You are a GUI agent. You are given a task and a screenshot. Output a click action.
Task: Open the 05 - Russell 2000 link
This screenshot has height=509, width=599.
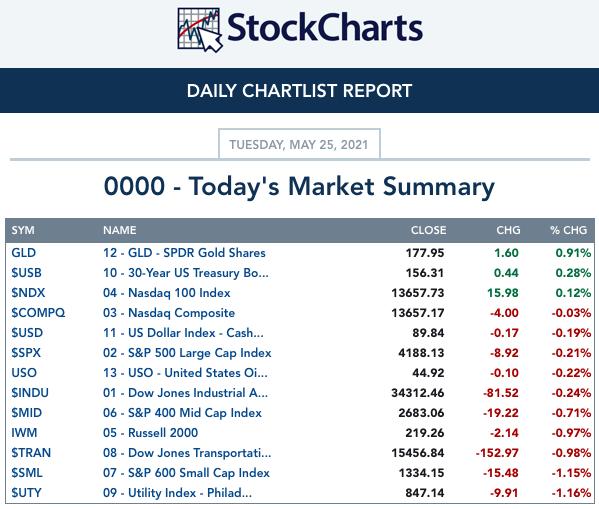[x=151, y=433]
